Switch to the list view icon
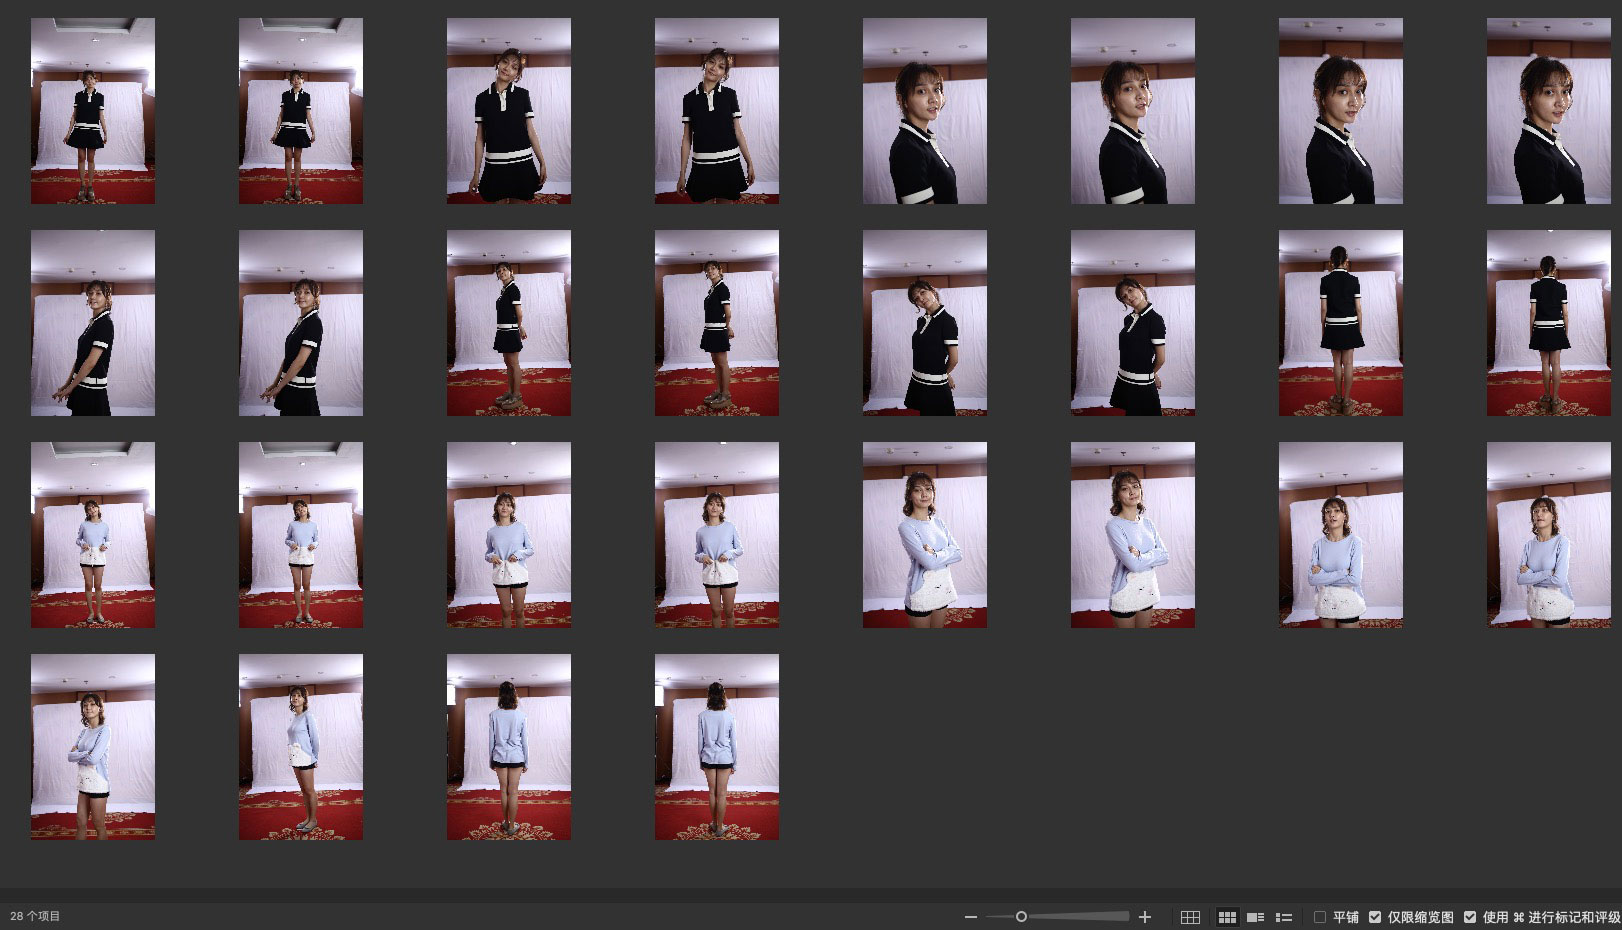This screenshot has width=1622, height=930. (1284, 917)
